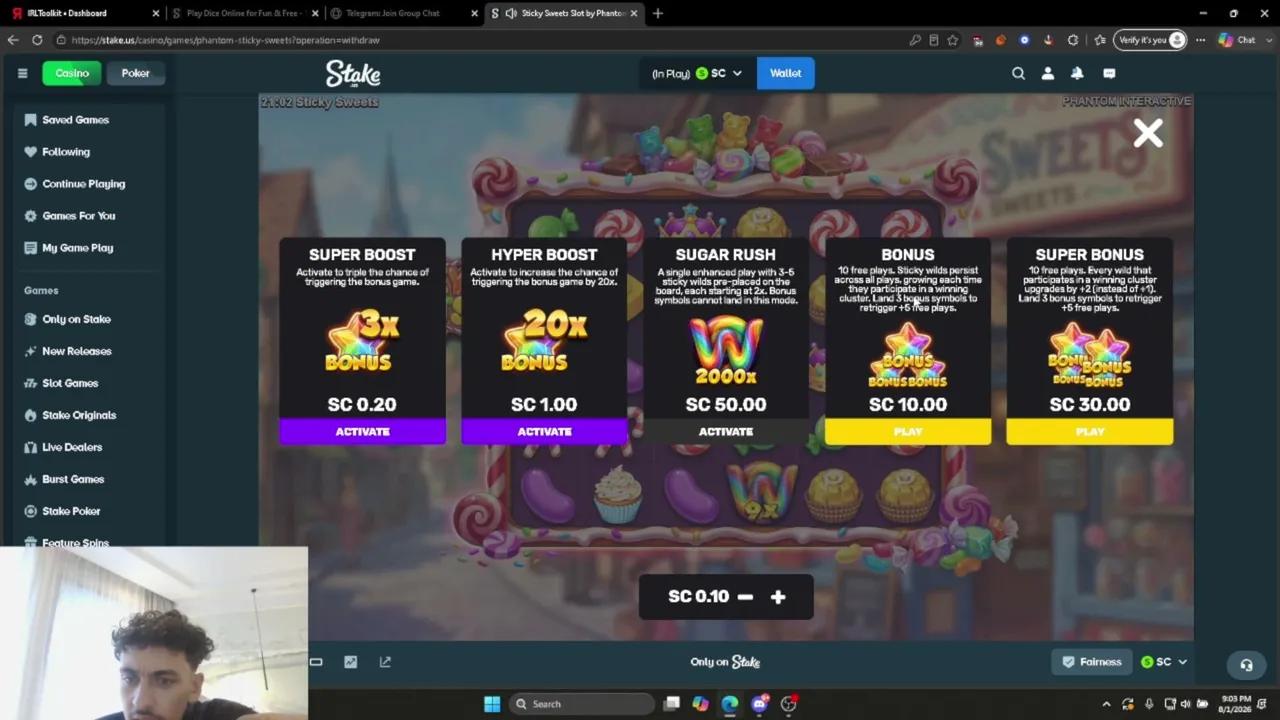Open the Stake site search
Image resolution: width=1280 pixels, height=720 pixels.
click(1018, 73)
